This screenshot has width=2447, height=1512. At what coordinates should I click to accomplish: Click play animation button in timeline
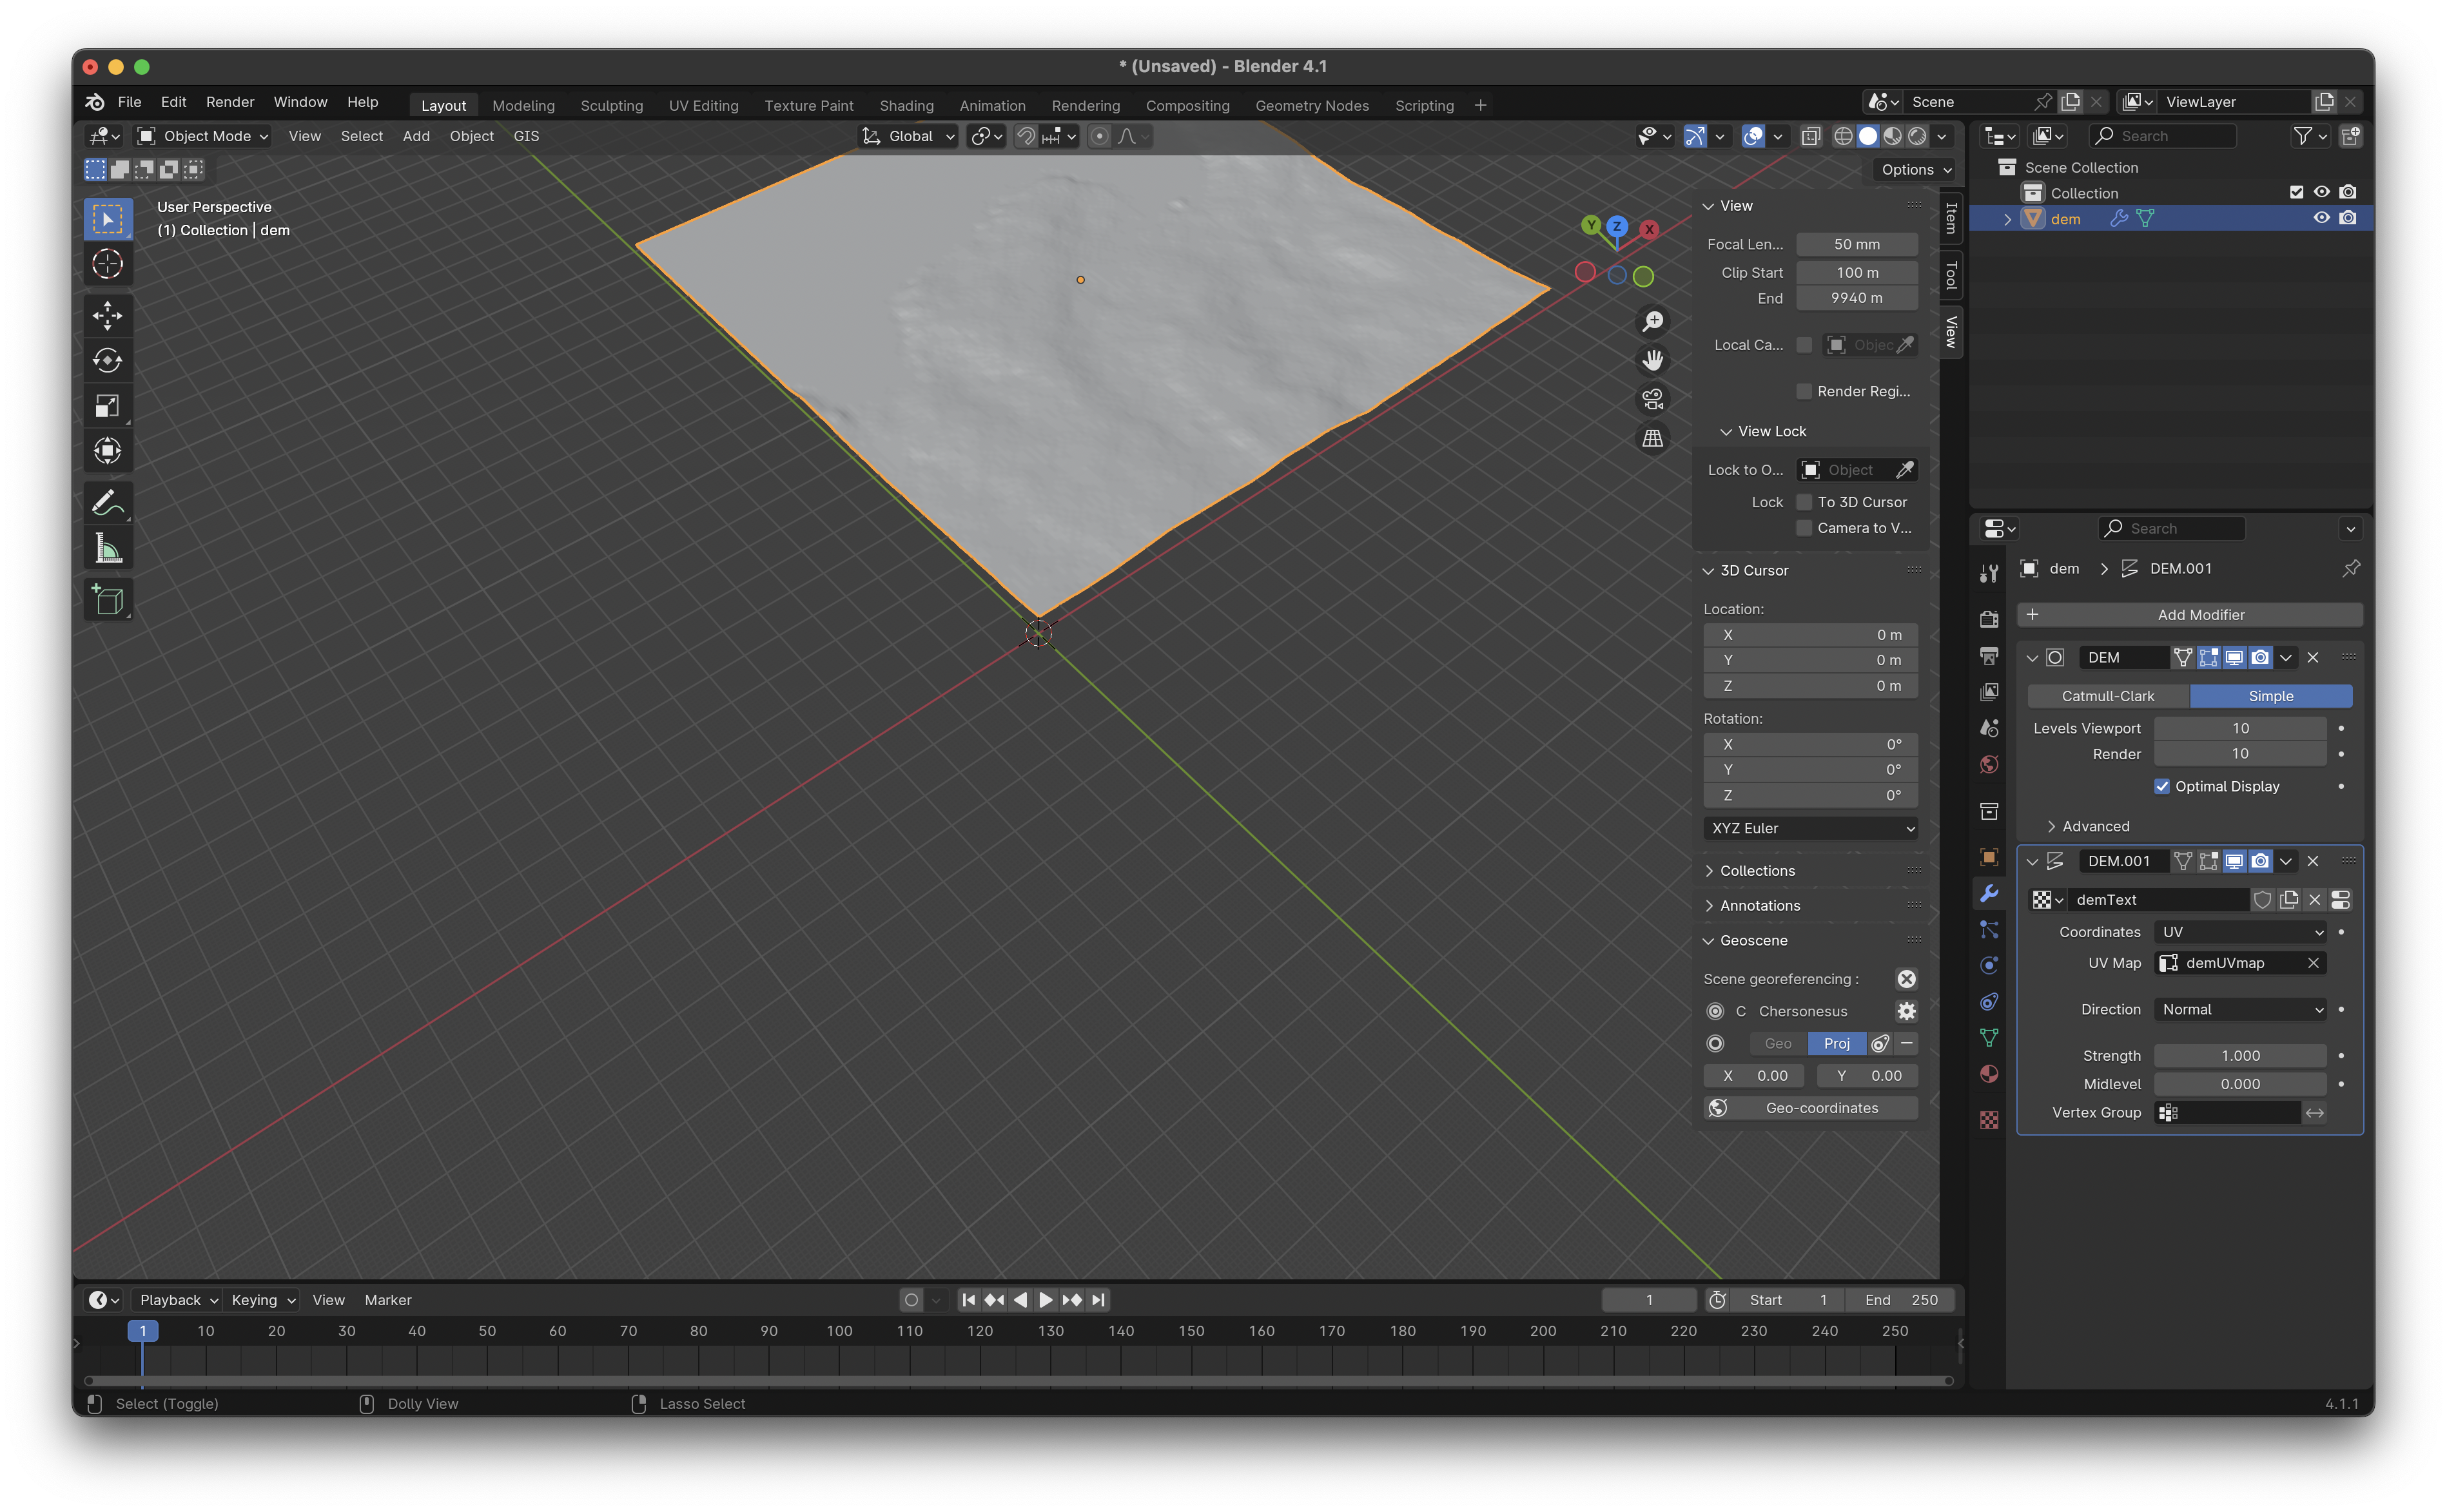(x=1045, y=1299)
